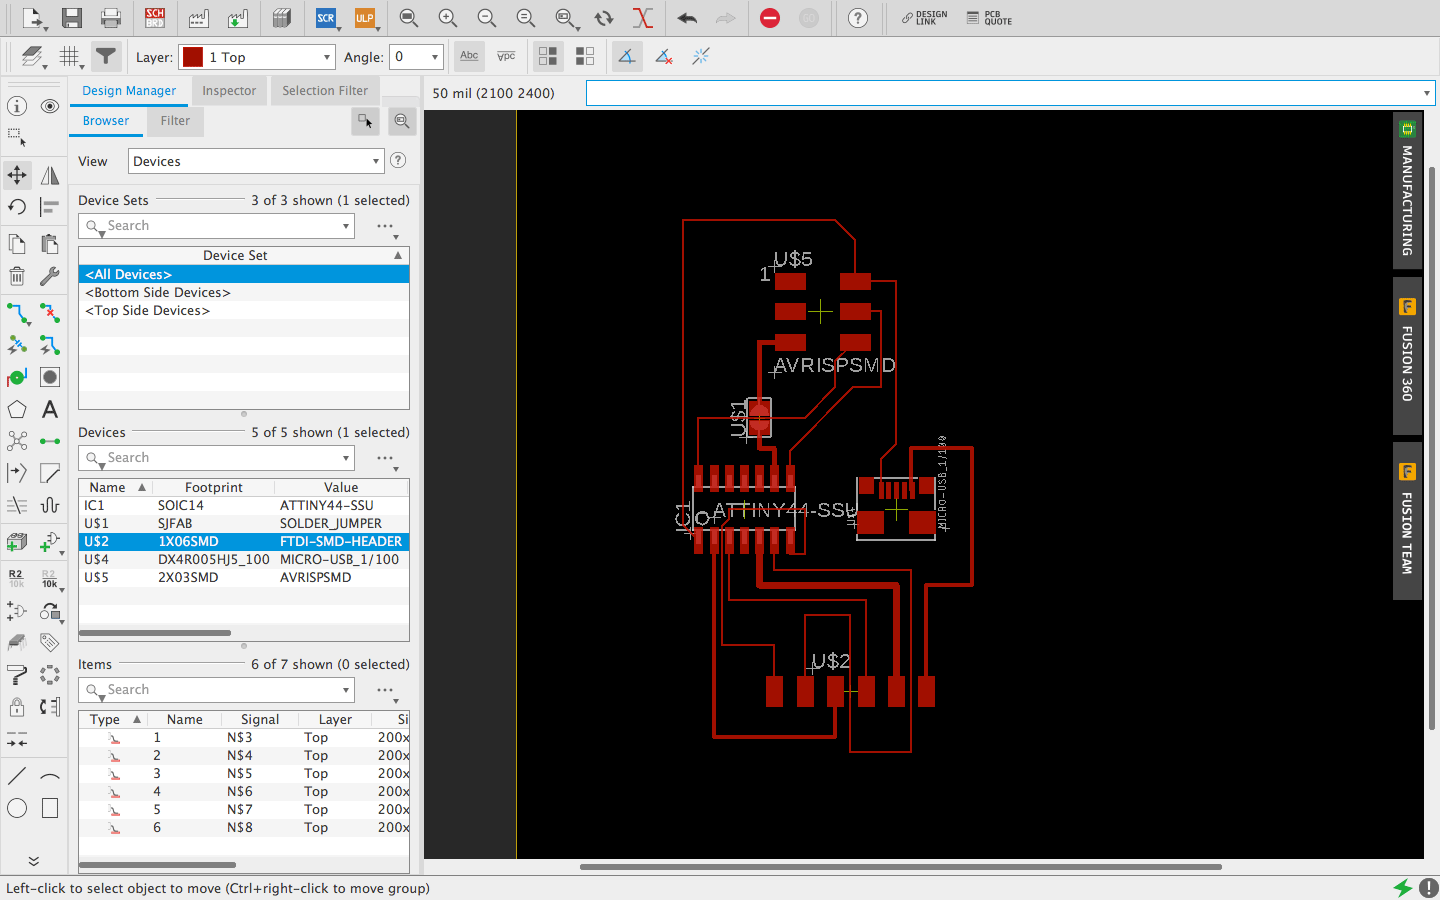
Task: Toggle the funnel filter button beside Layer
Action: [x=106, y=57]
